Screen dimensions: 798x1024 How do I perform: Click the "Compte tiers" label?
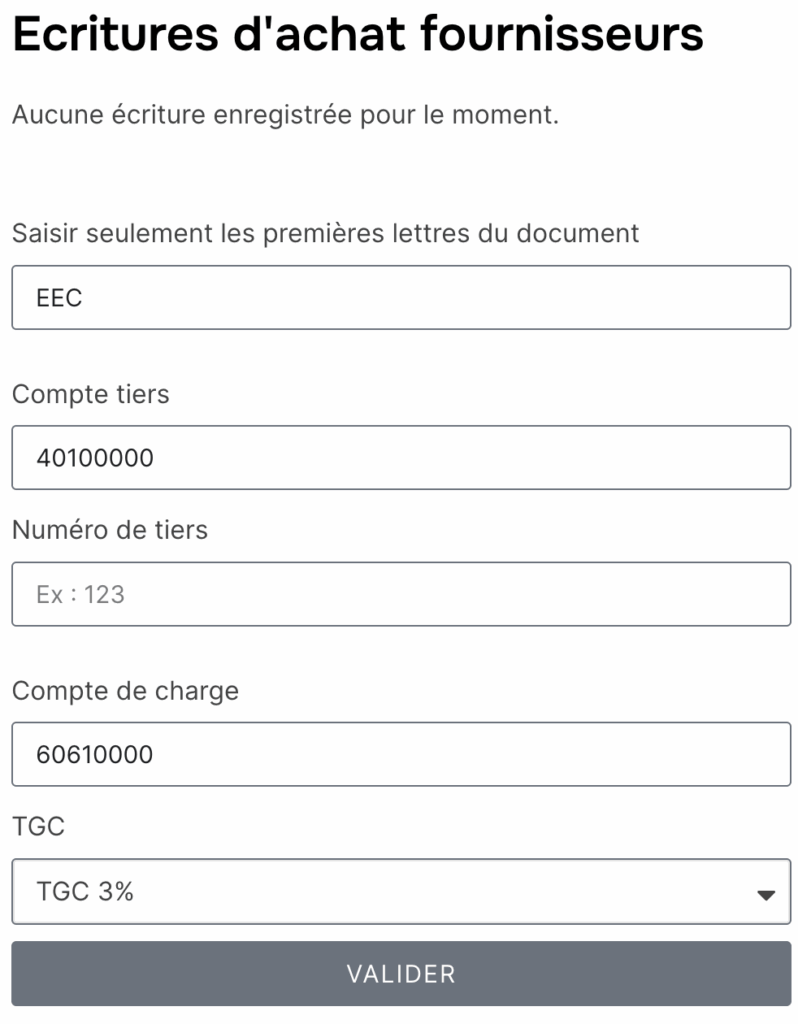pyautogui.click(x=90, y=394)
